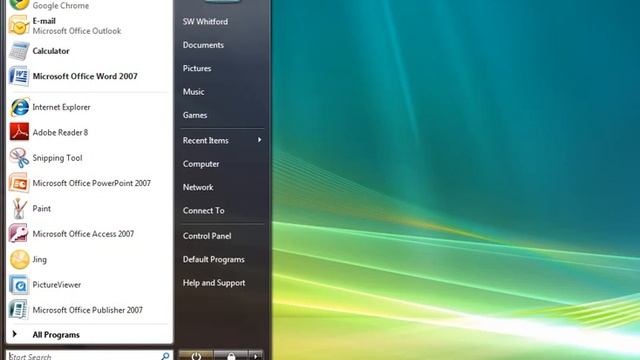This screenshot has width=640, height=360.
Task: Open Music folder link
Action: [x=193, y=92]
